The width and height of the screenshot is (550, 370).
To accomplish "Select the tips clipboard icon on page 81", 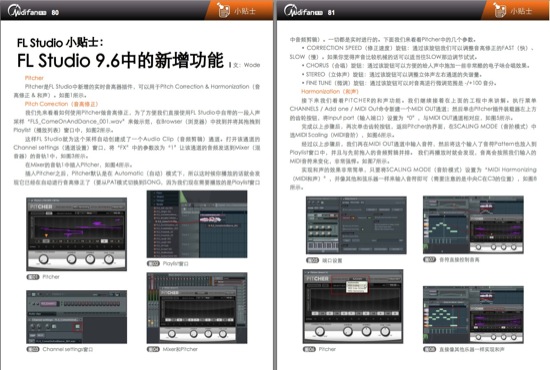I will click(x=499, y=10).
